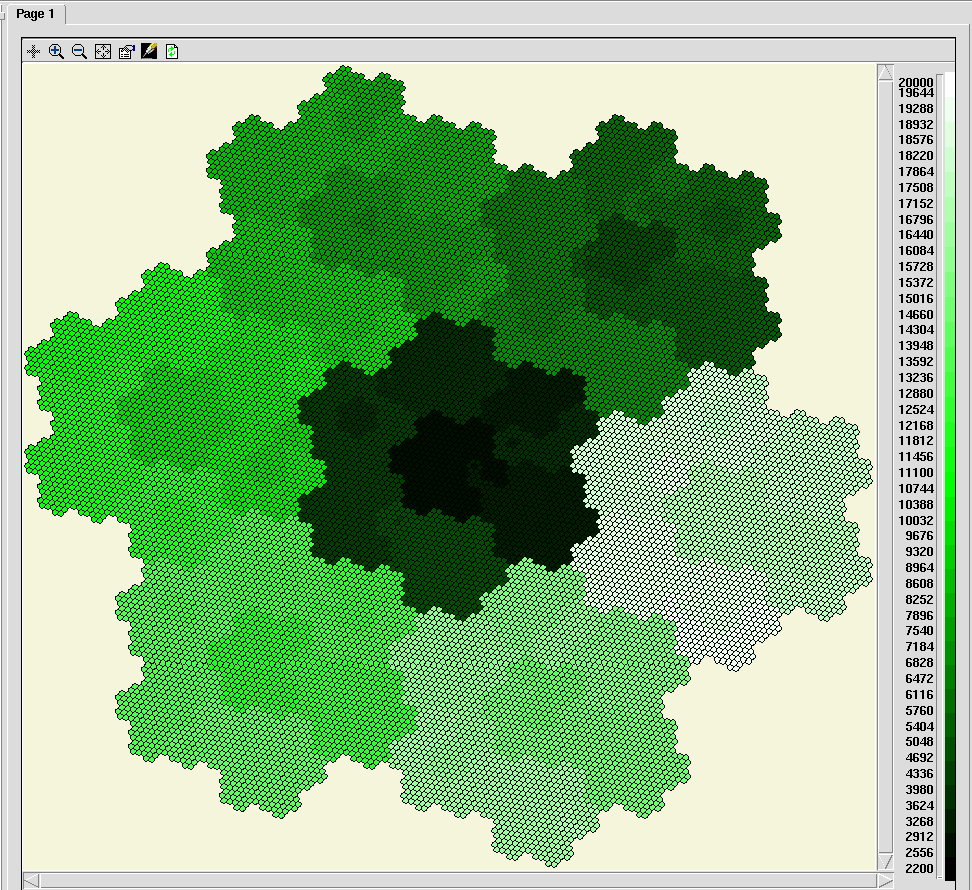This screenshot has height=890, width=972.
Task: Switch to the Page 1 tab
Action: pyautogui.click(x=35, y=14)
